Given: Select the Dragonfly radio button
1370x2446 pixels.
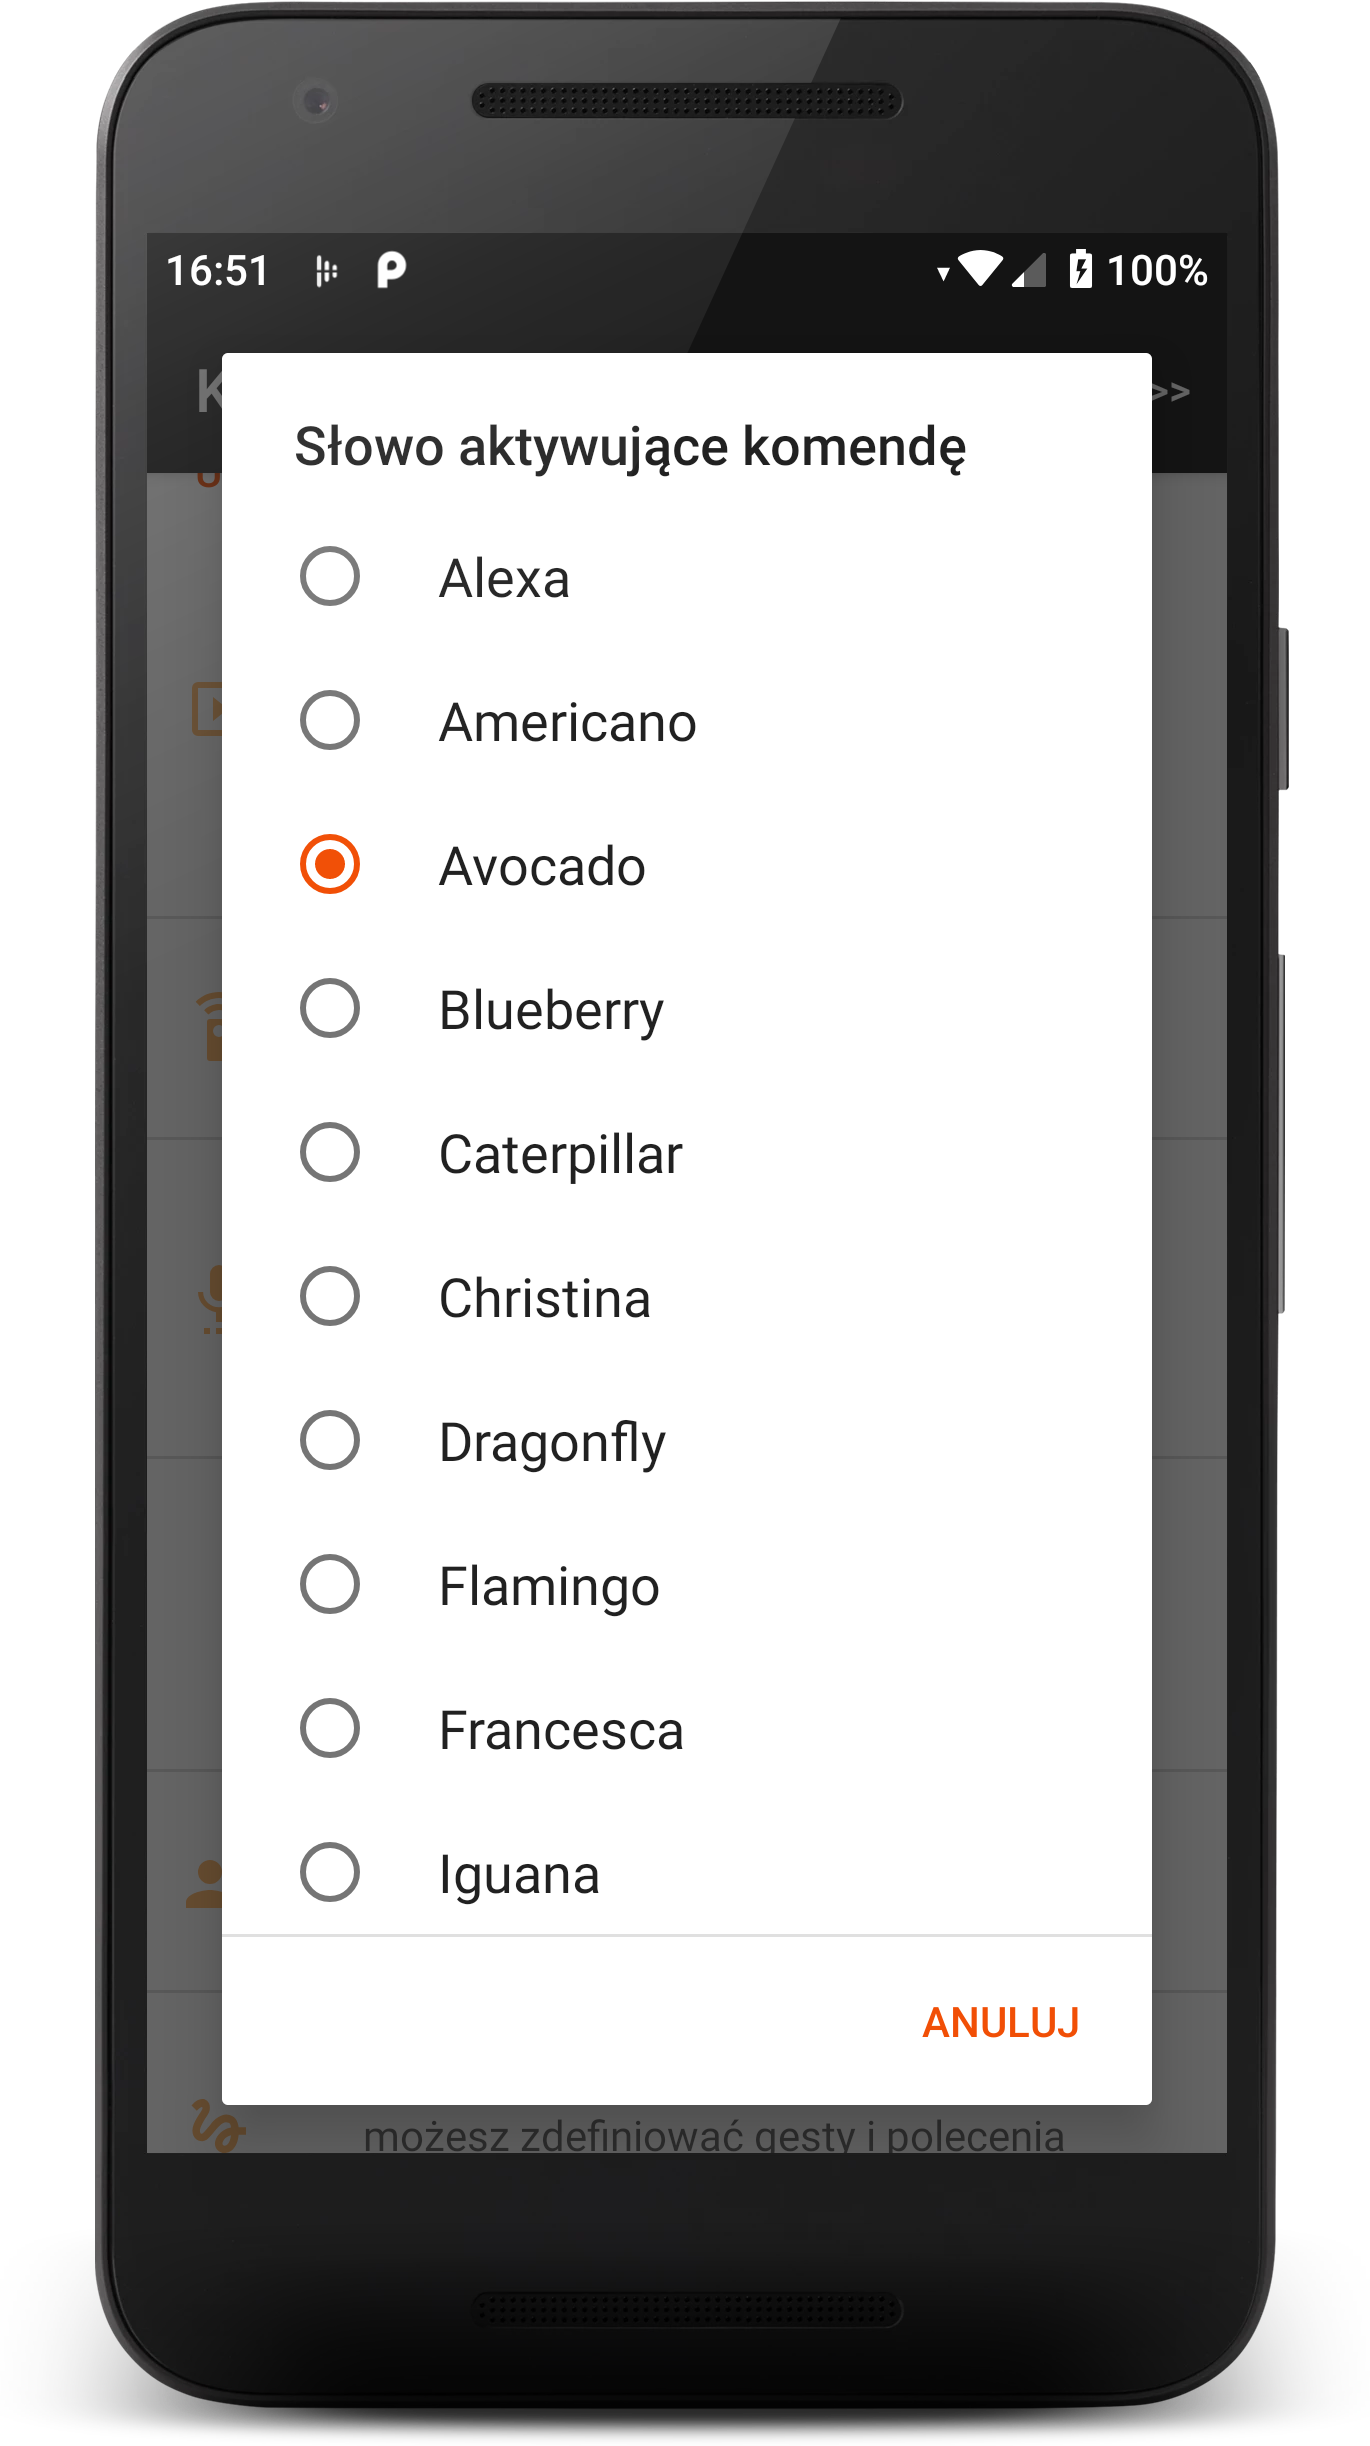Looking at the screenshot, I should pos(330,1441).
